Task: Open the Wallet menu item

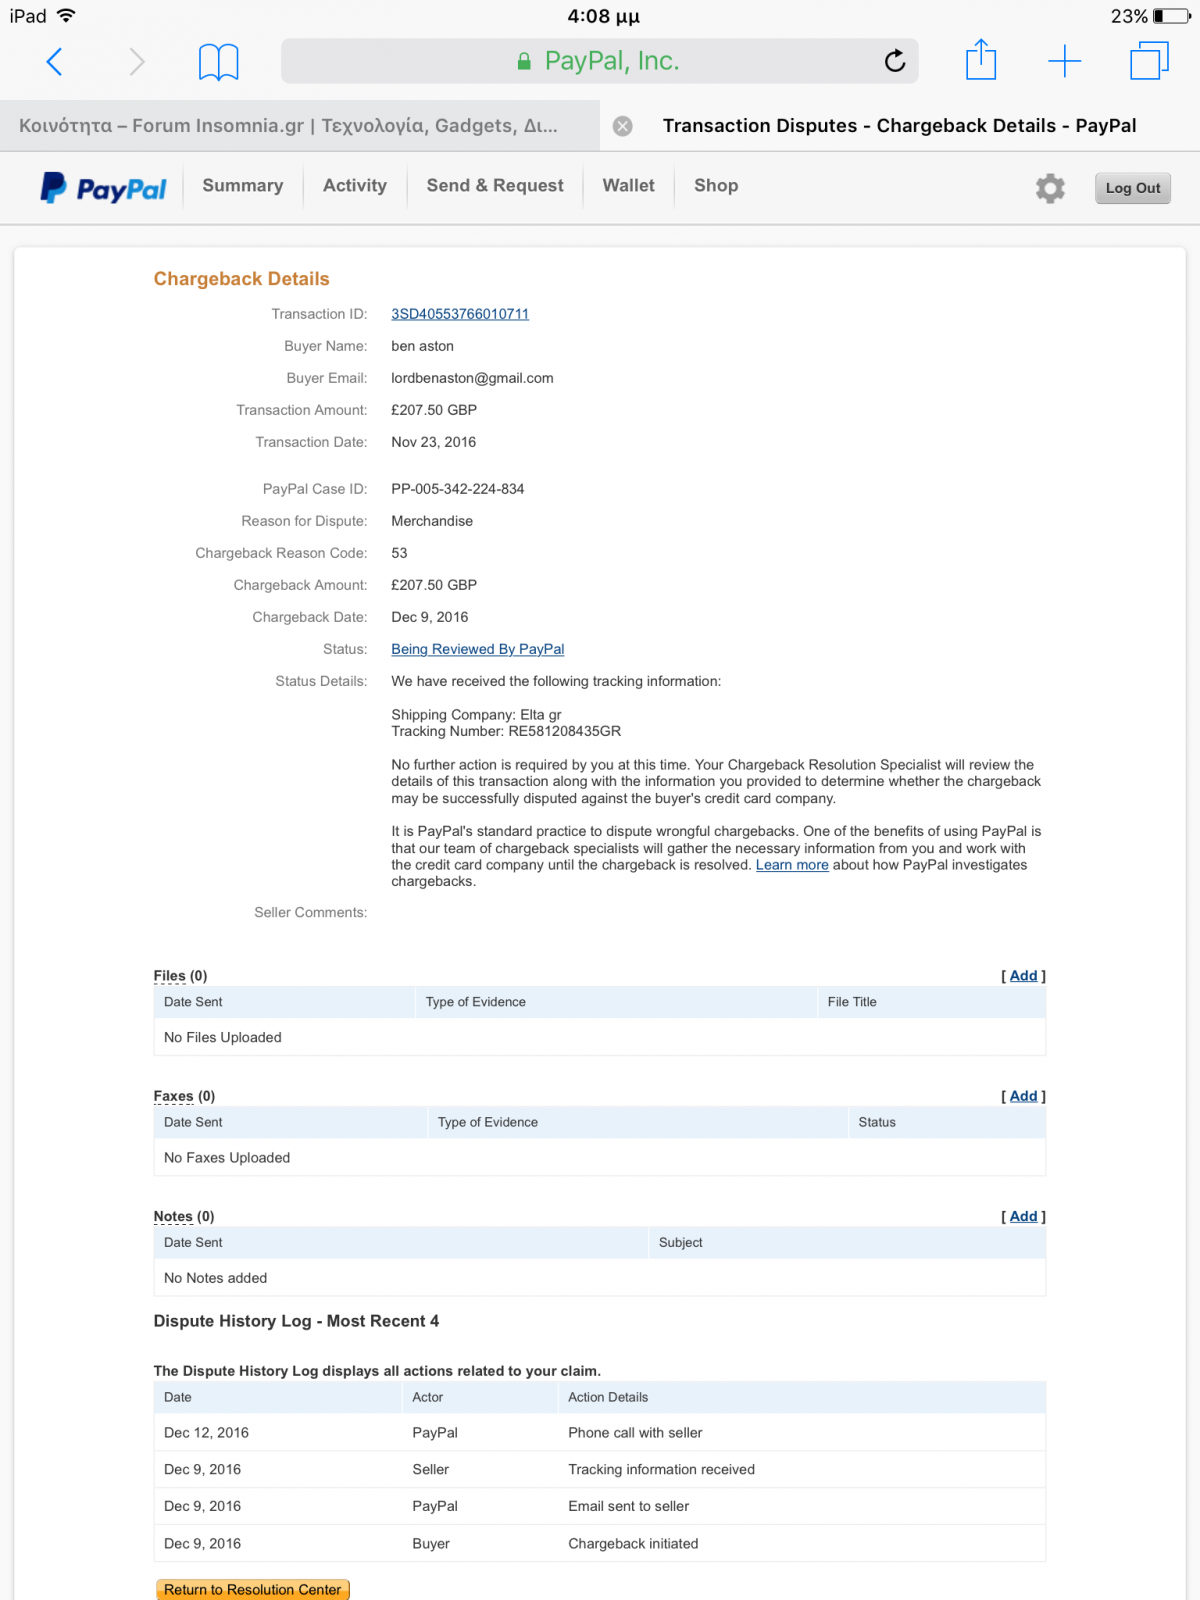Action: tap(628, 186)
